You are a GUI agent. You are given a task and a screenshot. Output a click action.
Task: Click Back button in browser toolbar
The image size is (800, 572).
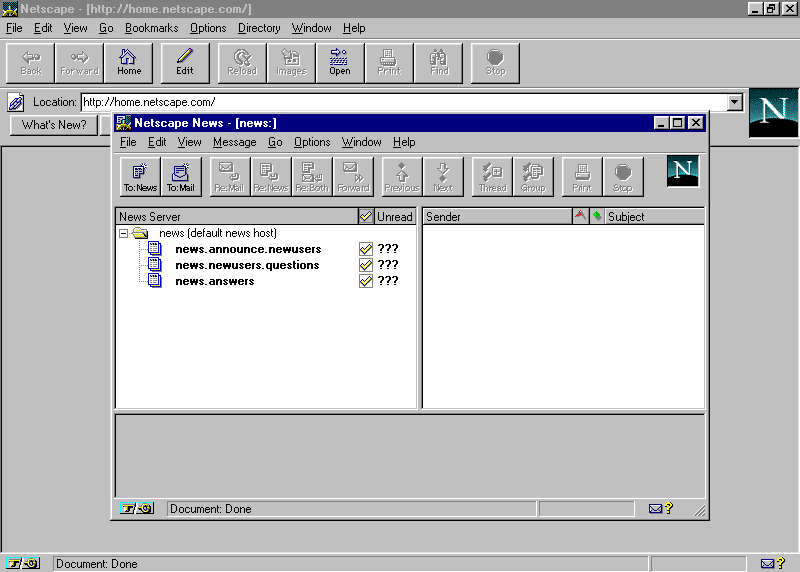(31, 63)
